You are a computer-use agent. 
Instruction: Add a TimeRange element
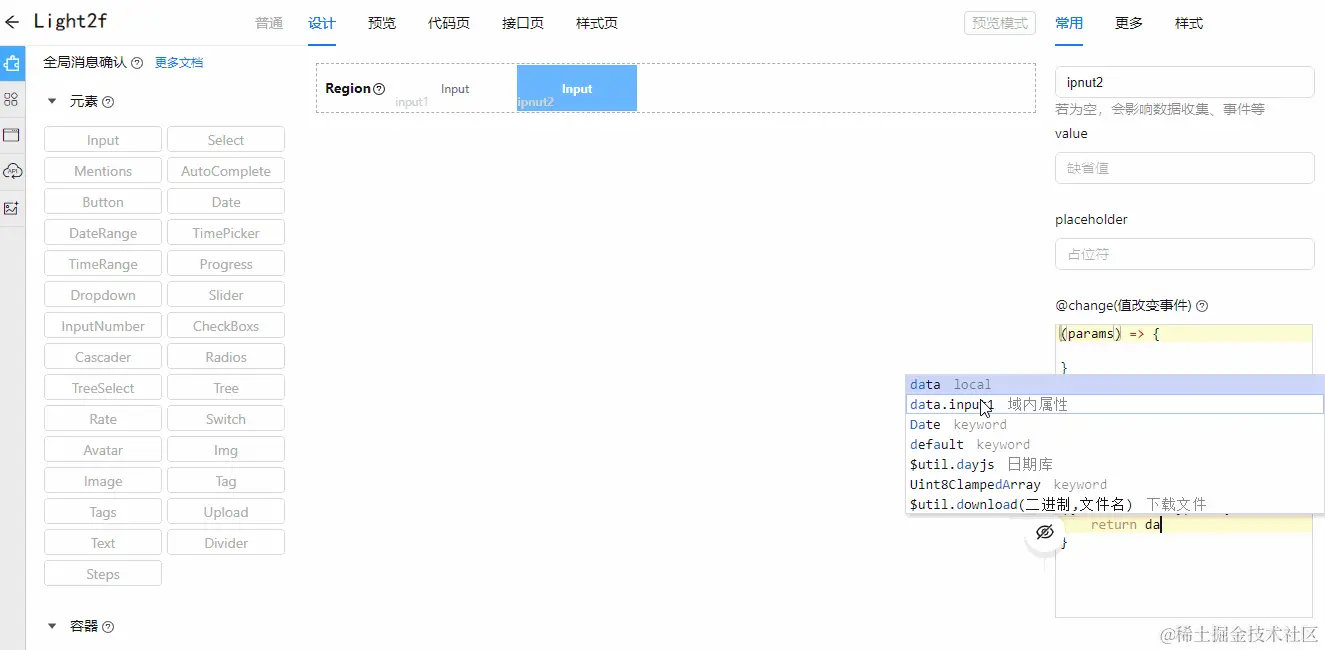(103, 264)
